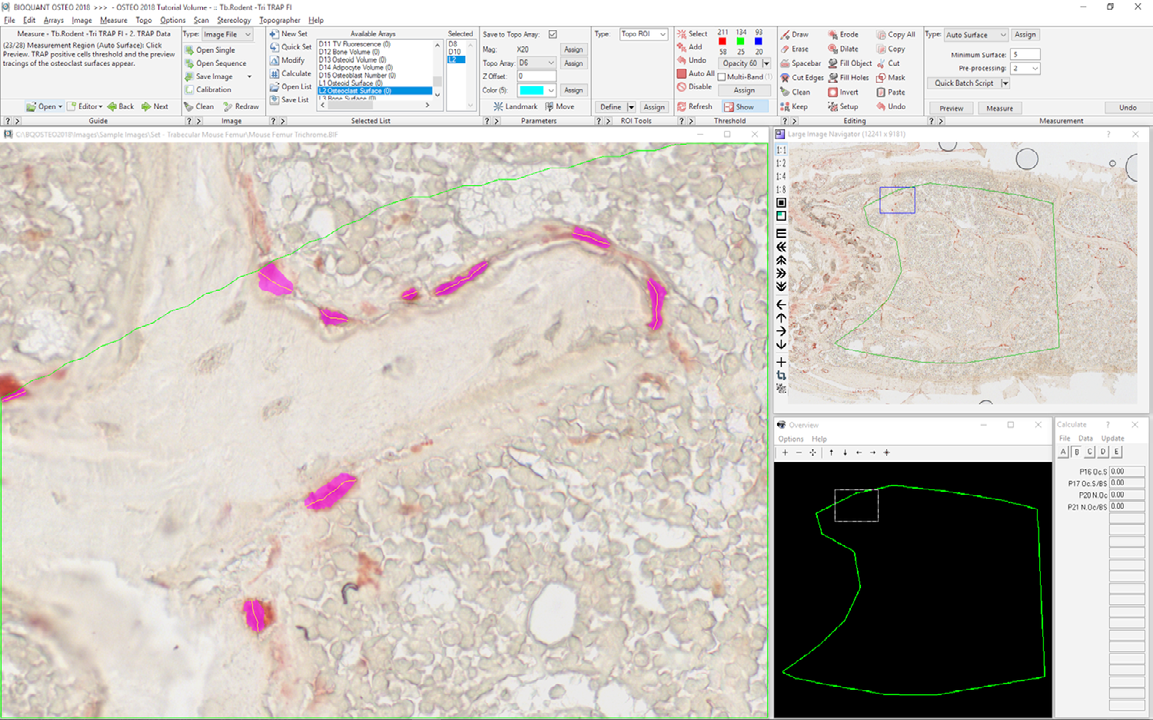This screenshot has height=720, width=1153.
Task: Open the Topographer menu
Action: (279, 20)
